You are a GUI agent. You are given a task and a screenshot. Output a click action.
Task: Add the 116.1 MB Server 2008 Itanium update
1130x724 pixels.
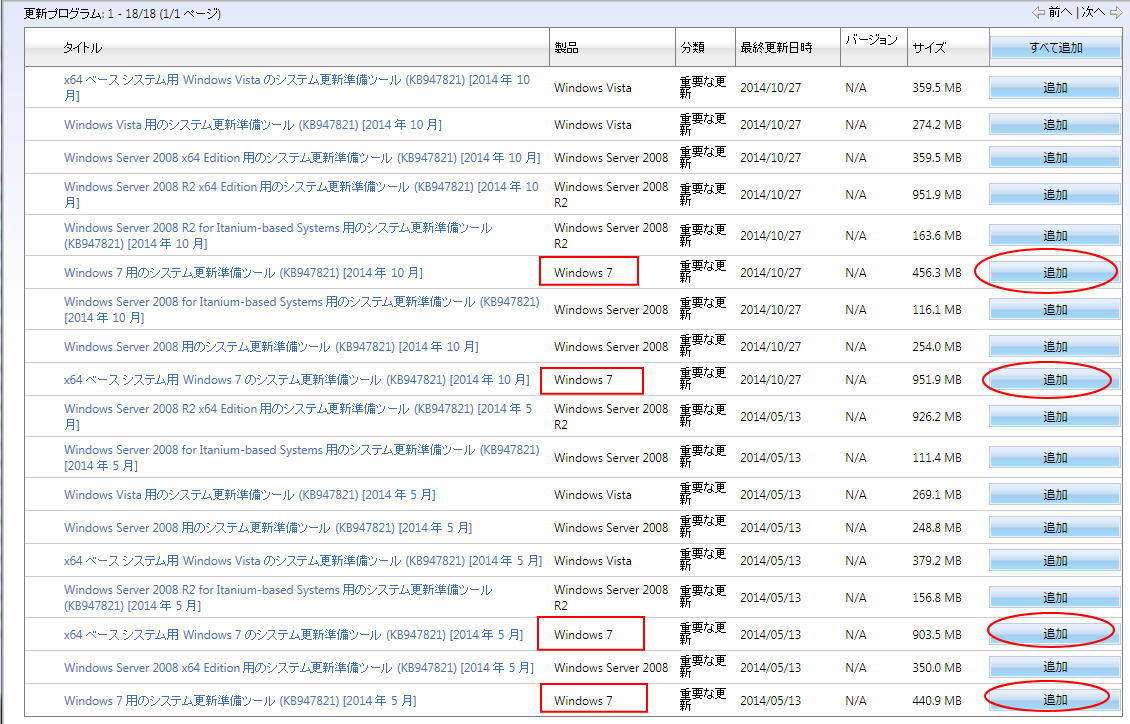click(x=1055, y=310)
